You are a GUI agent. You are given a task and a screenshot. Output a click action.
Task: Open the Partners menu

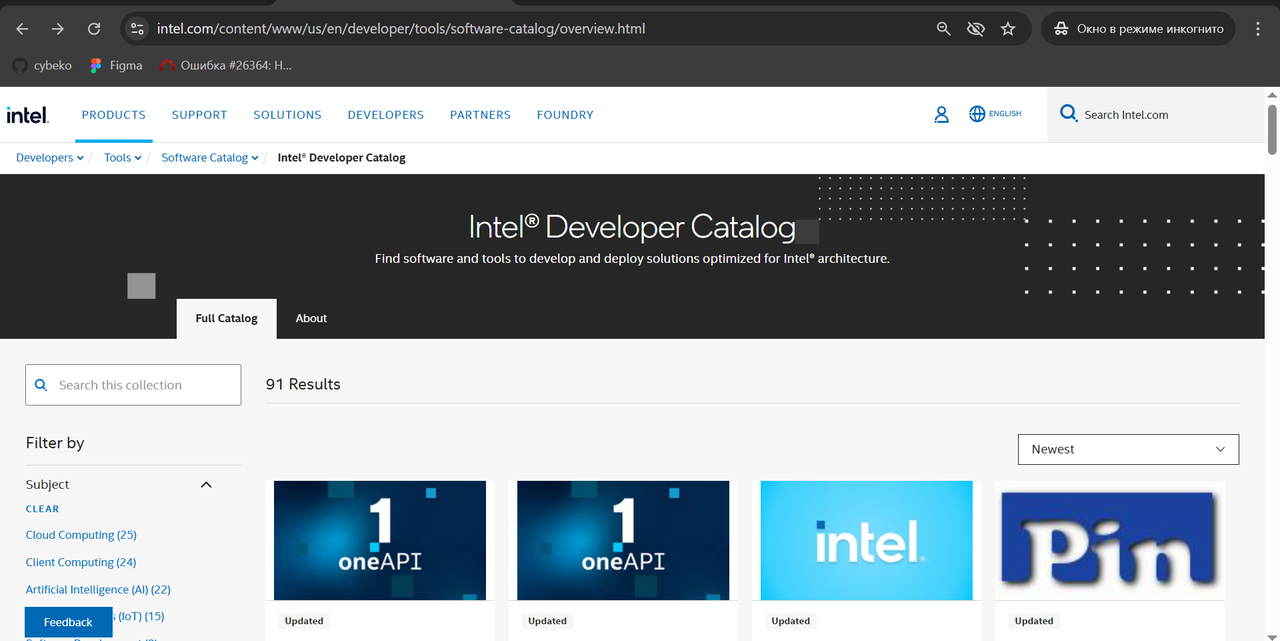(480, 115)
